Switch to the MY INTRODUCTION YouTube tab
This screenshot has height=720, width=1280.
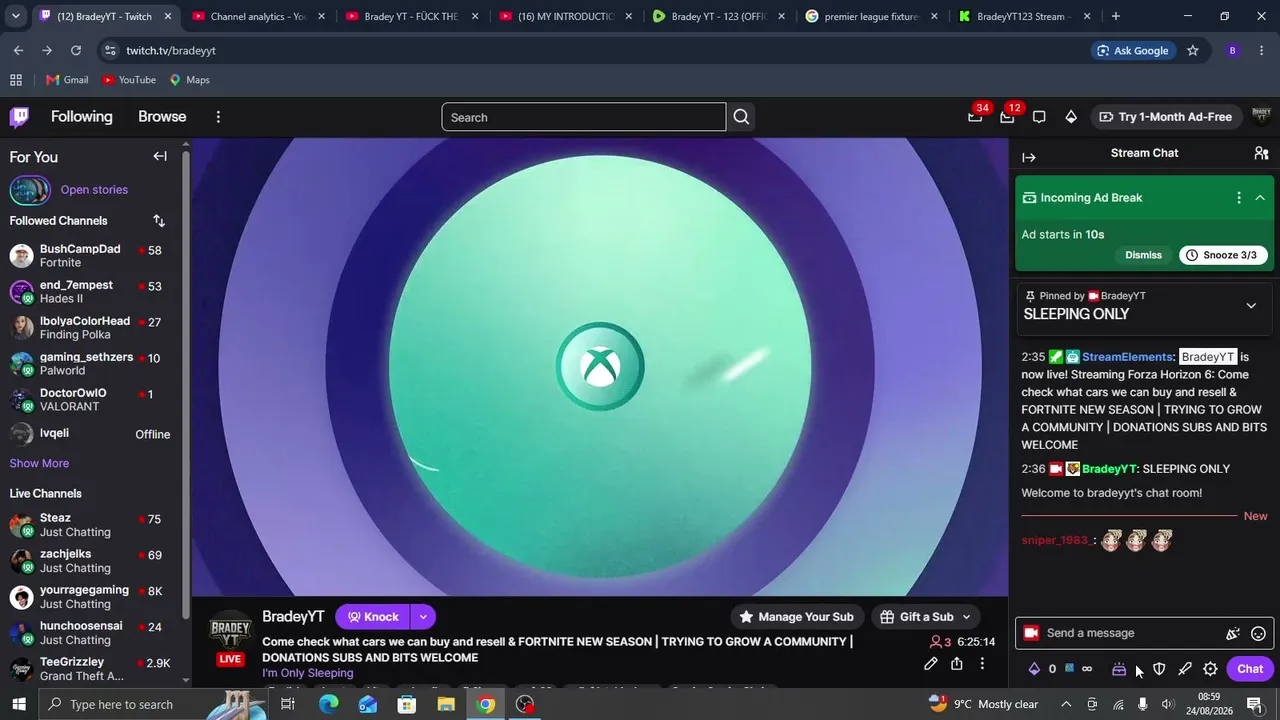[x=565, y=16]
